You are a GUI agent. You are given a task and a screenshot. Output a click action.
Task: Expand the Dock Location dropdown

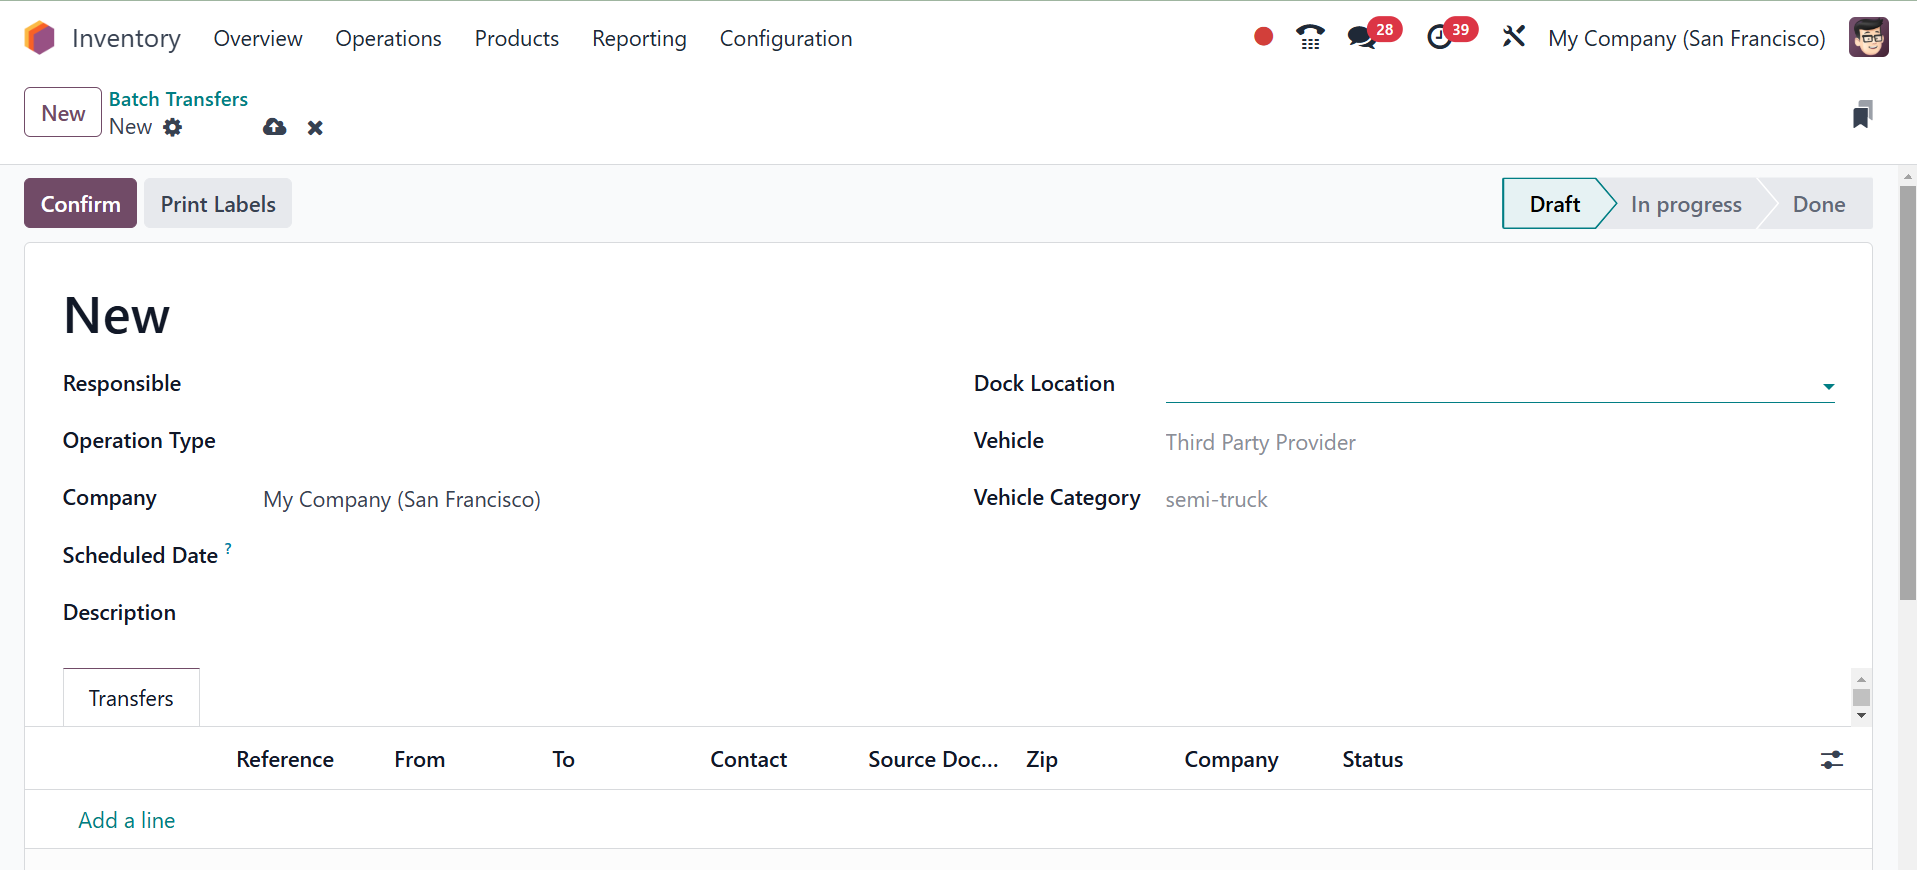pos(1828,386)
